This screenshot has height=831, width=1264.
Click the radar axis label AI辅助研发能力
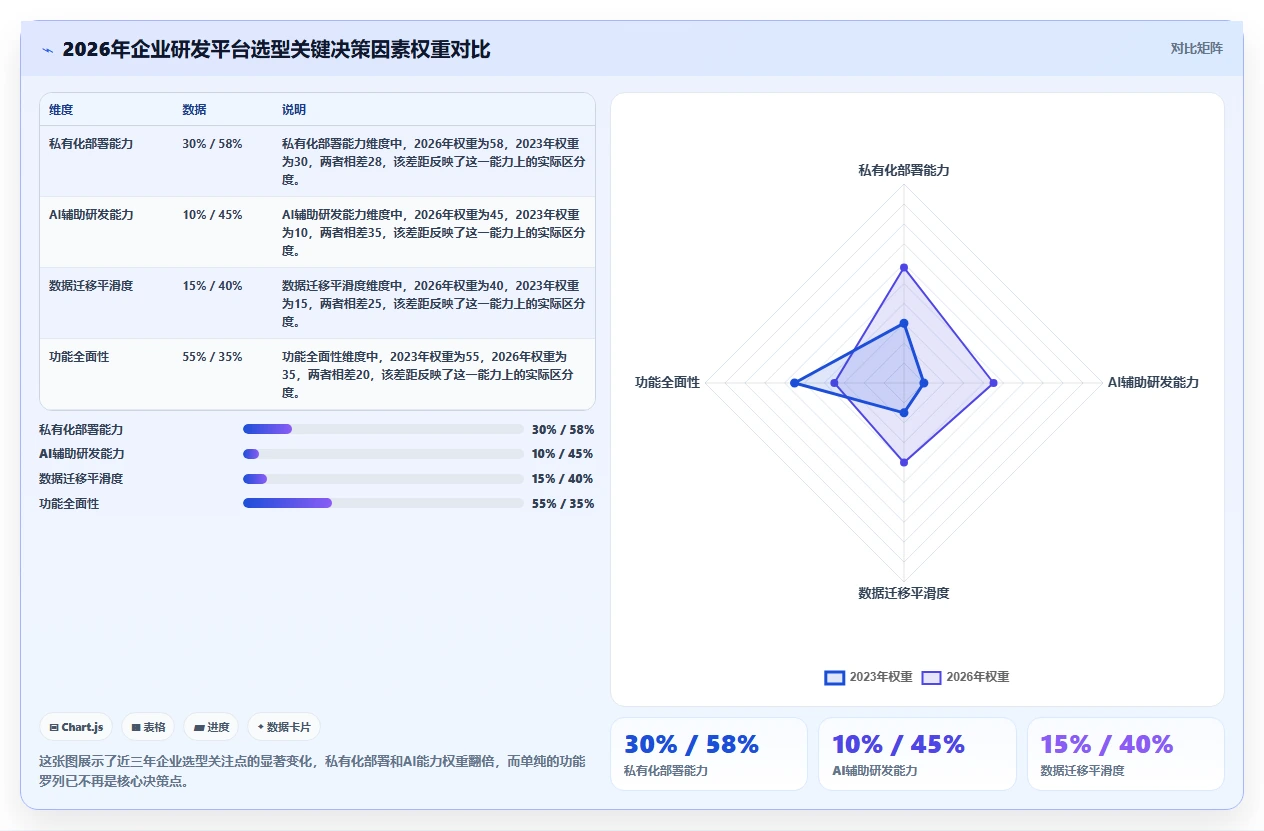tap(1153, 382)
